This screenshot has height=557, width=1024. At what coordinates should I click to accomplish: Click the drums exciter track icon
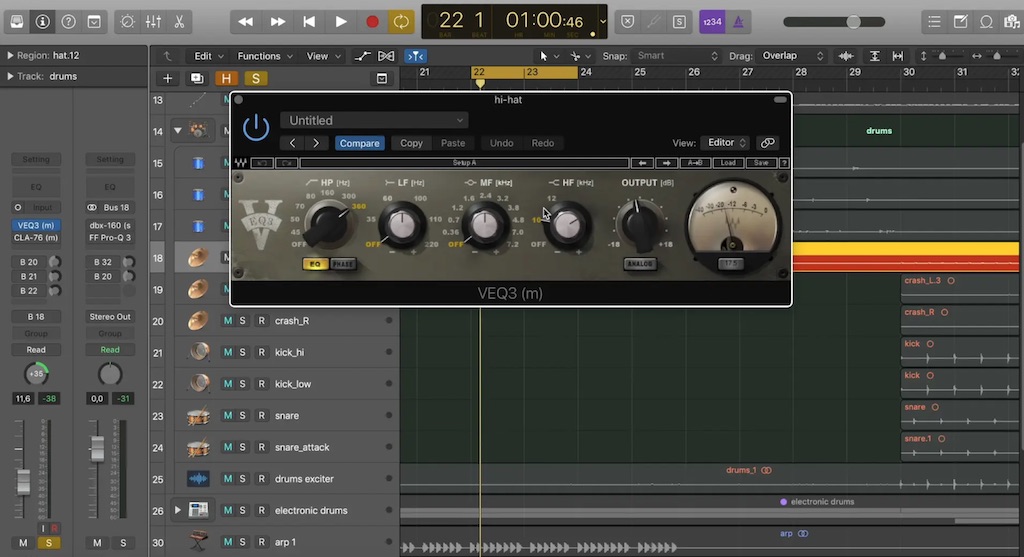pyautogui.click(x=198, y=479)
